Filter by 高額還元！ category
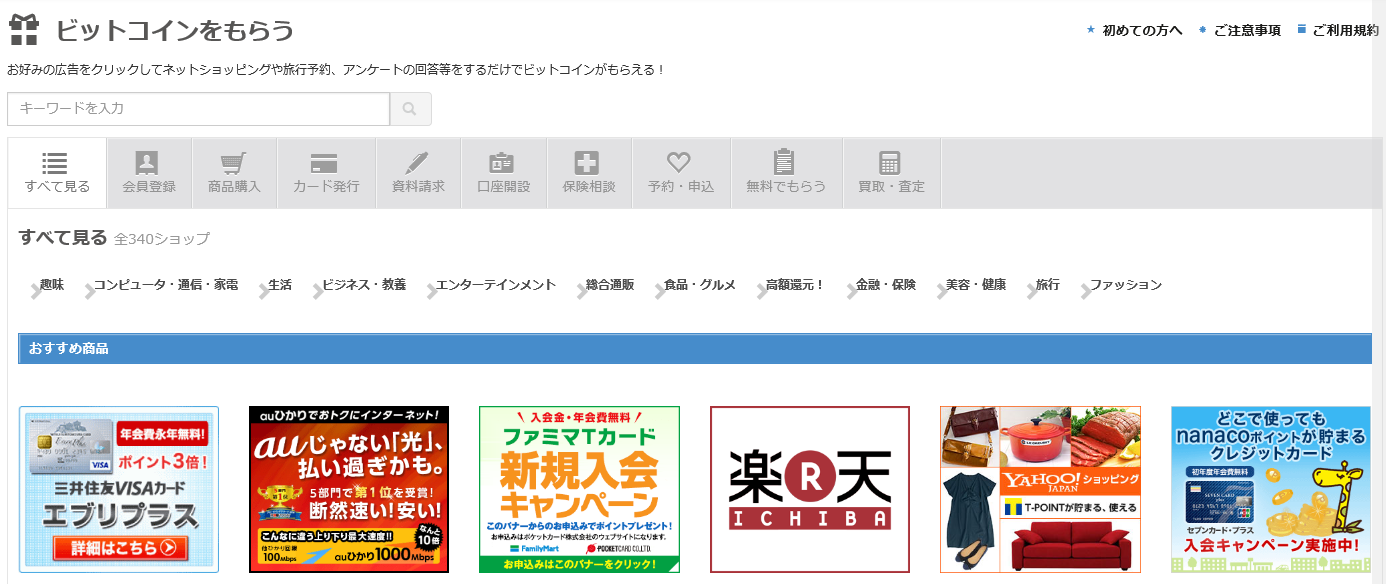The width and height of the screenshot is (1386, 584). 795,285
